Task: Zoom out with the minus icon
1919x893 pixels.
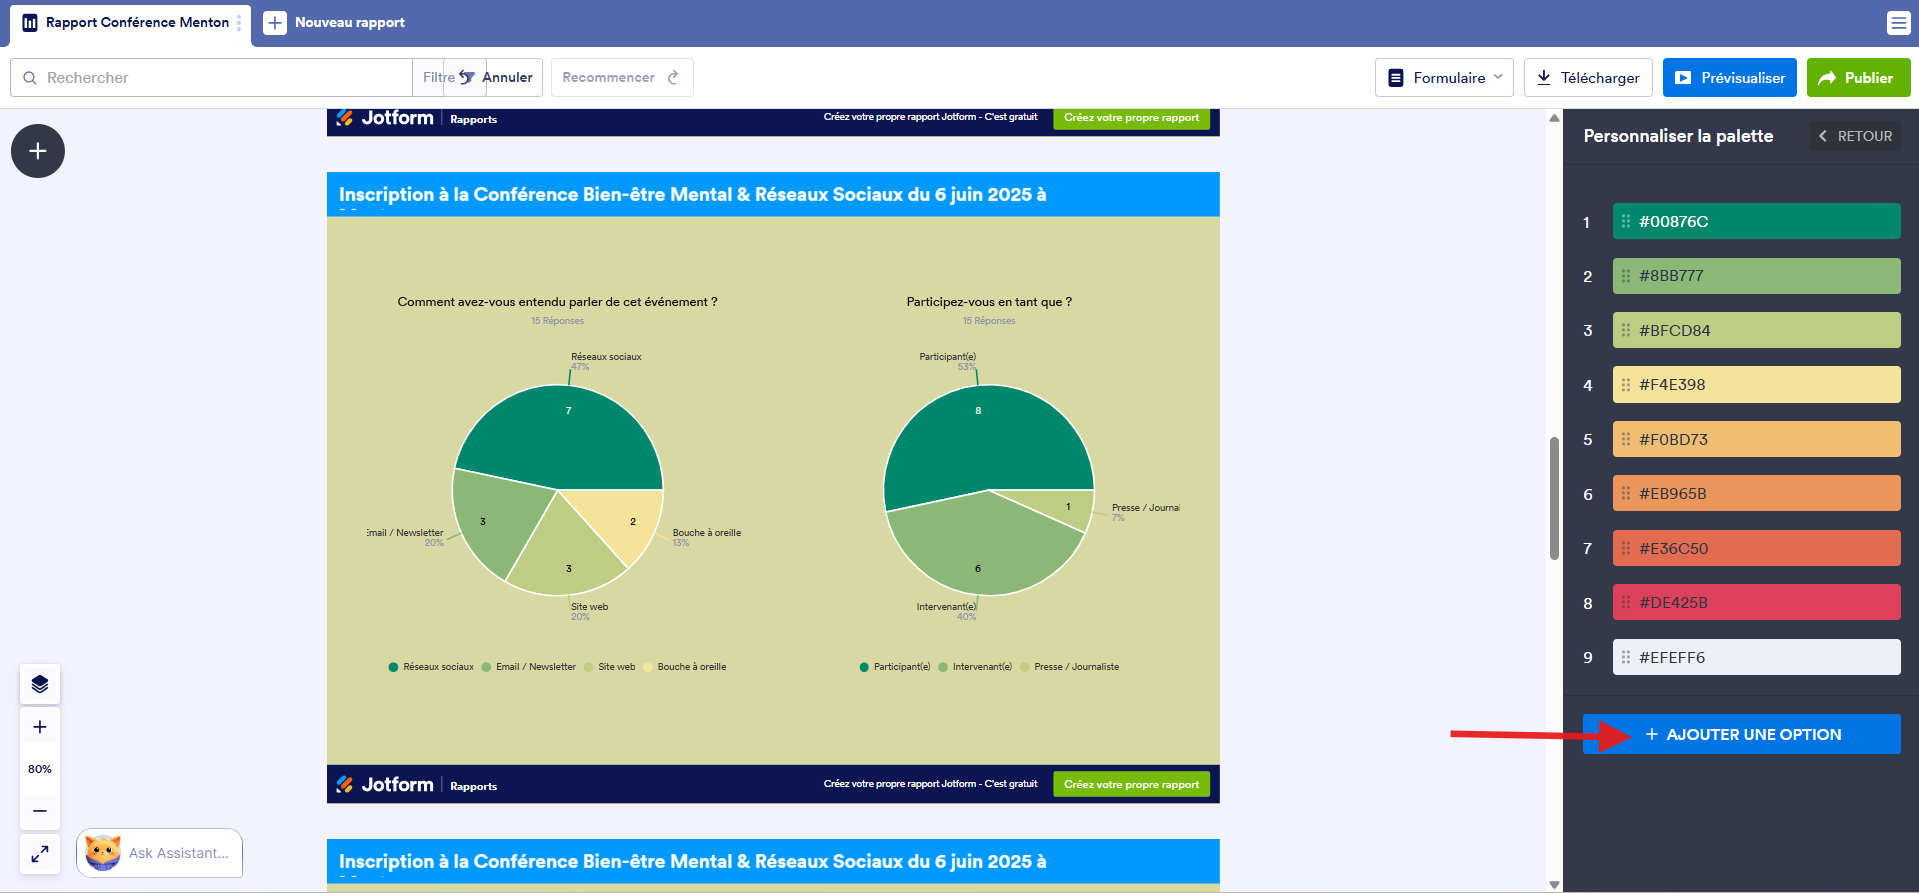Action: [x=40, y=811]
